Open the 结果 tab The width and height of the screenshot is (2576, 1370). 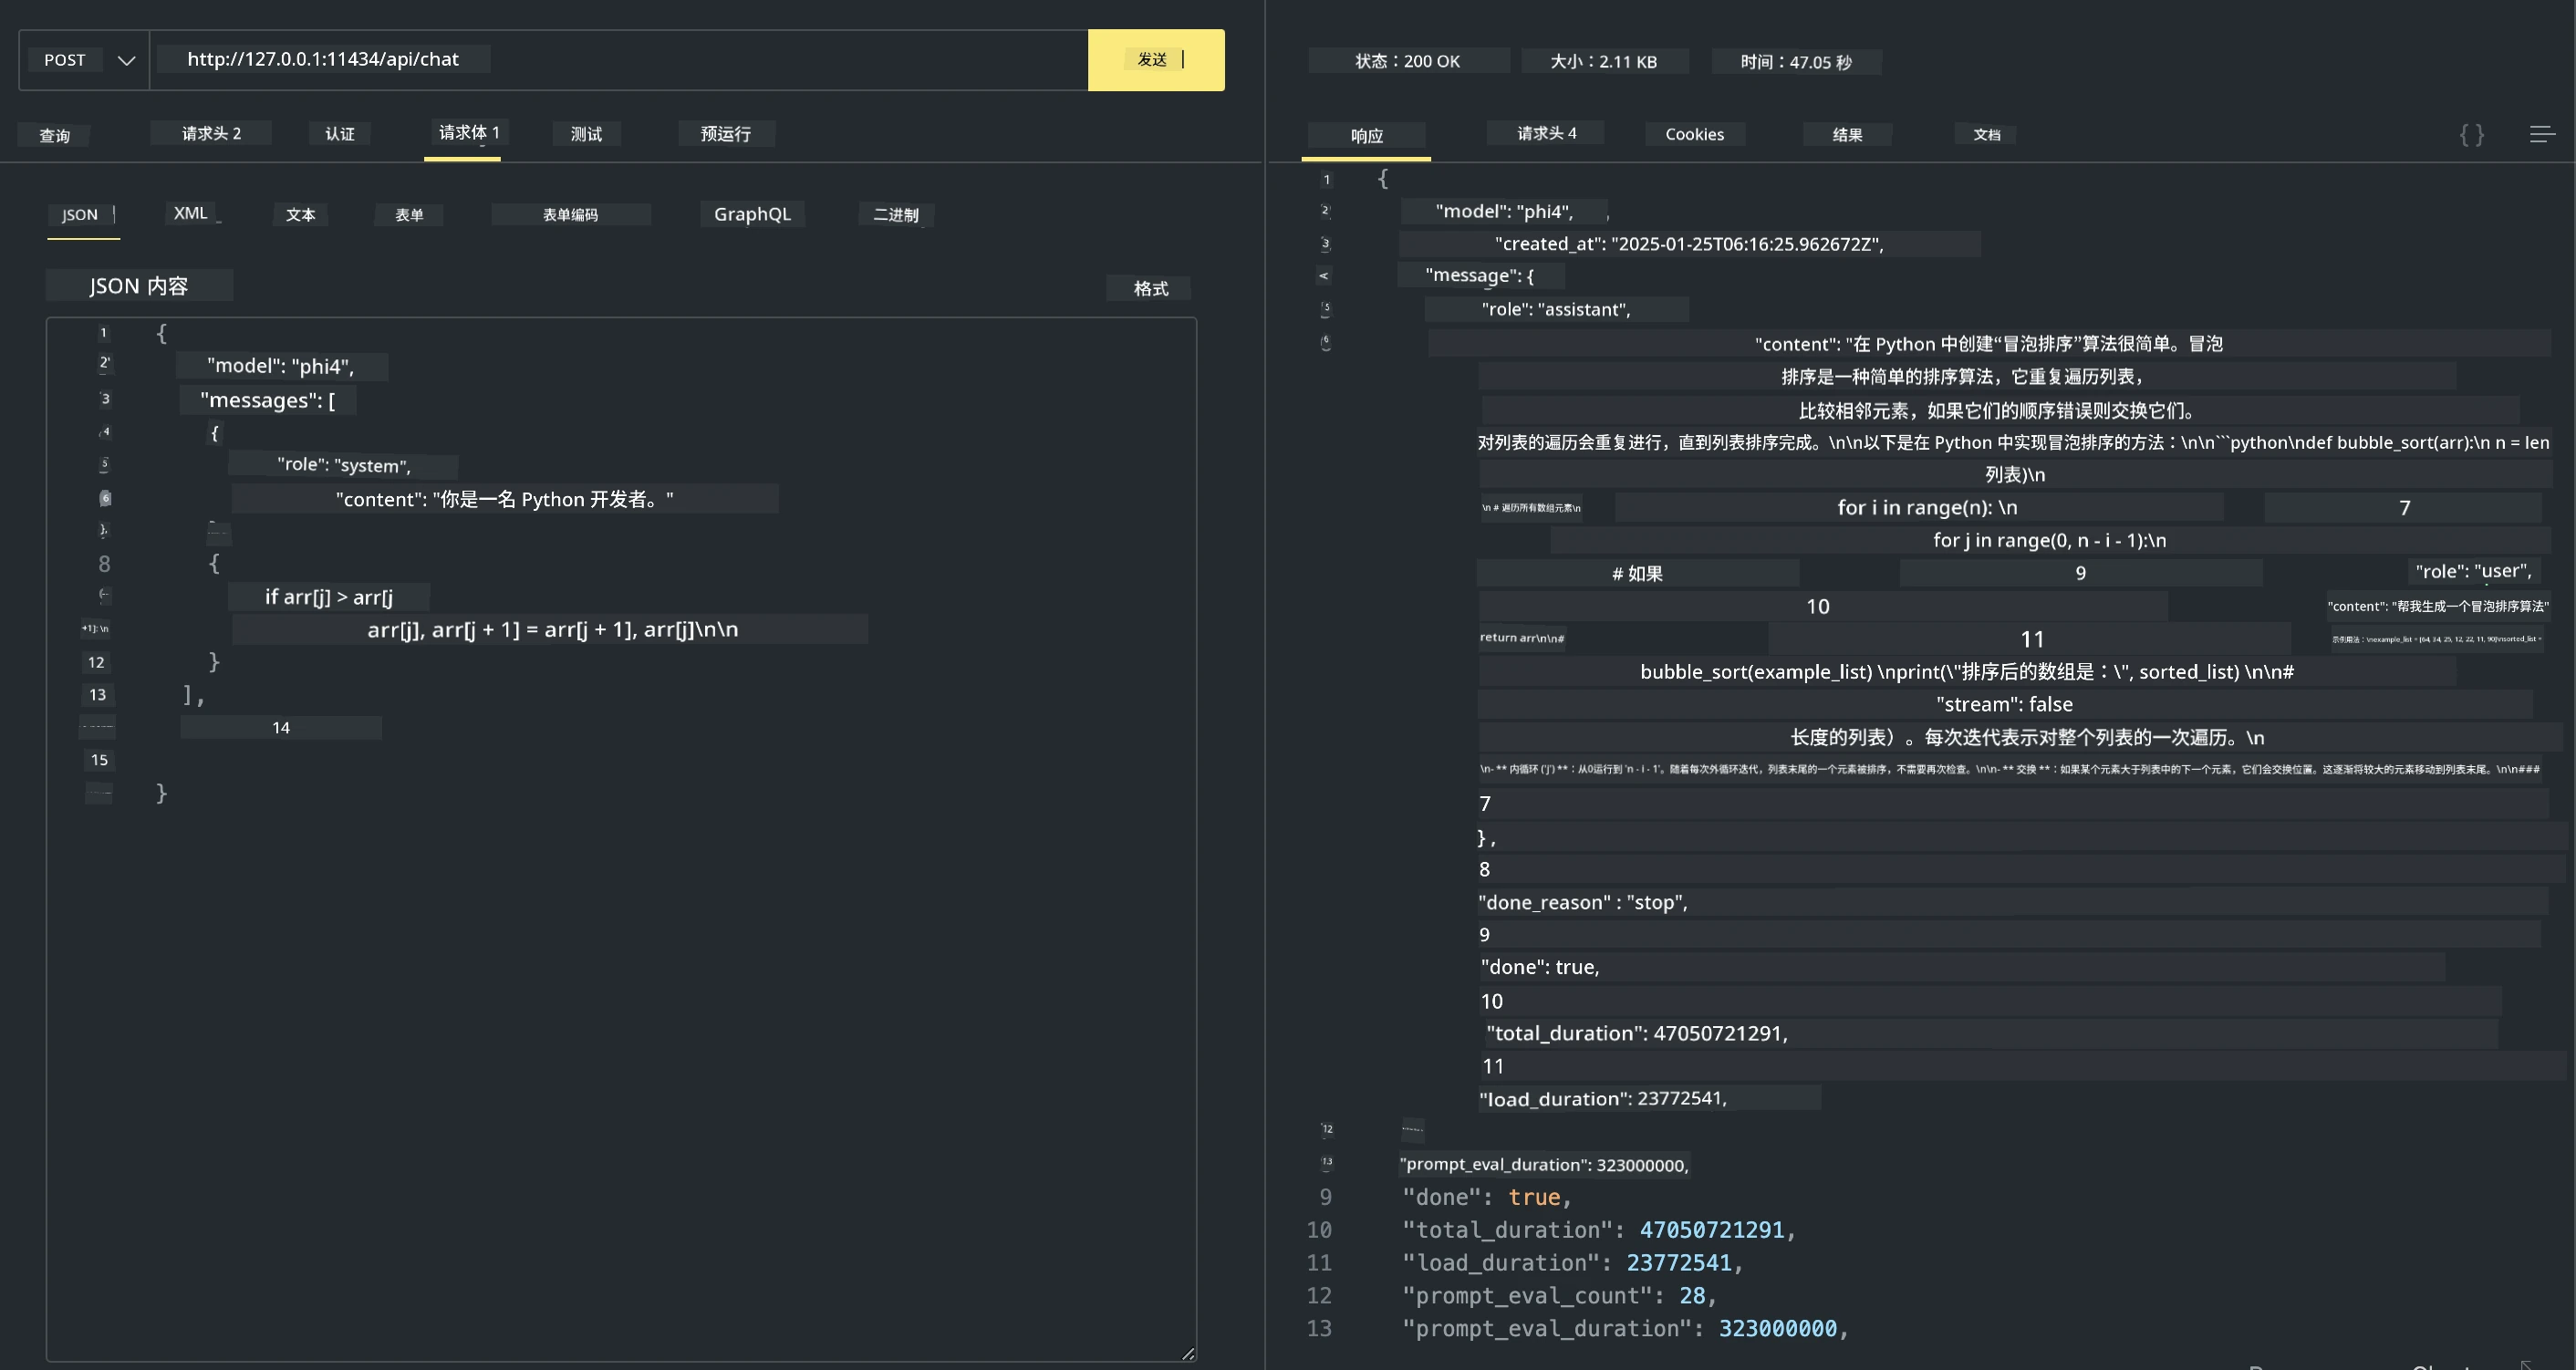click(x=1847, y=135)
